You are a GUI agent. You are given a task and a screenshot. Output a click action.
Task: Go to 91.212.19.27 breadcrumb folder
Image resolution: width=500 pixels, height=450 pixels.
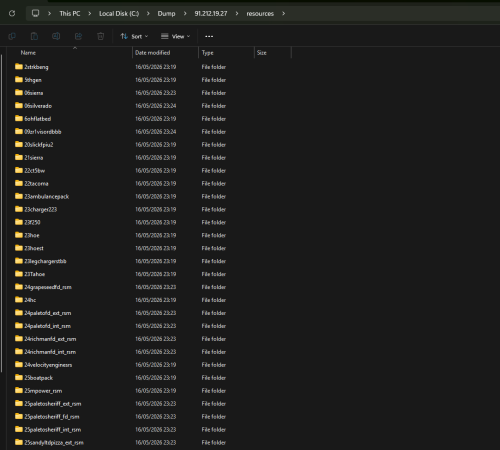(x=211, y=14)
